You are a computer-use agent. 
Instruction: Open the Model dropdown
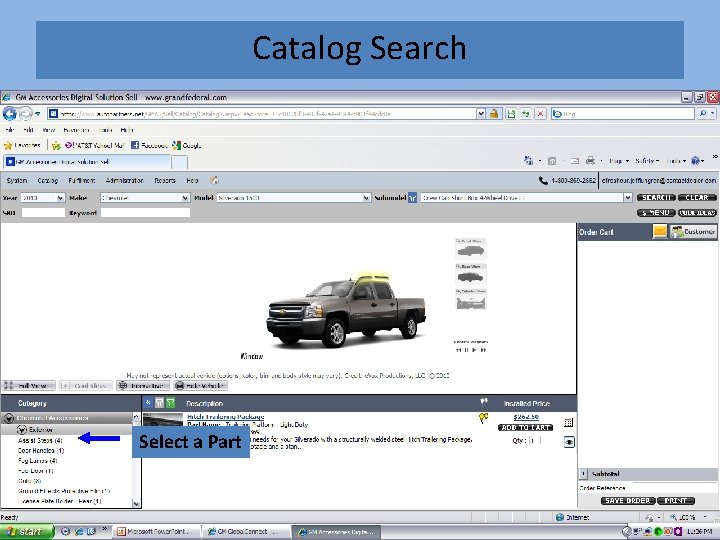click(x=294, y=197)
